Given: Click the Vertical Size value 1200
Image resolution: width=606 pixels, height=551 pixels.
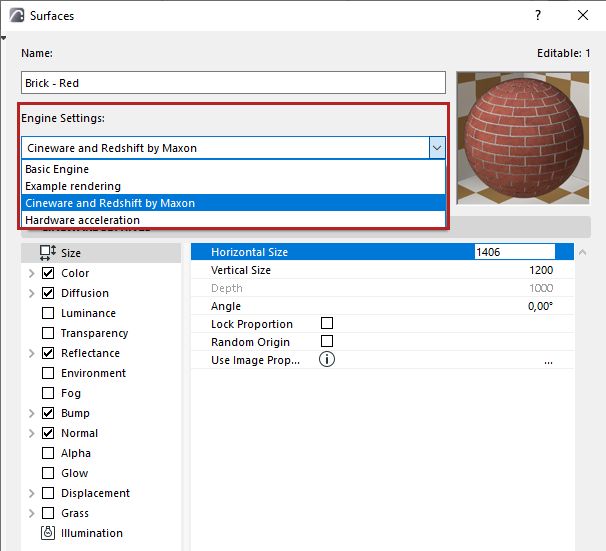Looking at the screenshot, I should tap(541, 270).
